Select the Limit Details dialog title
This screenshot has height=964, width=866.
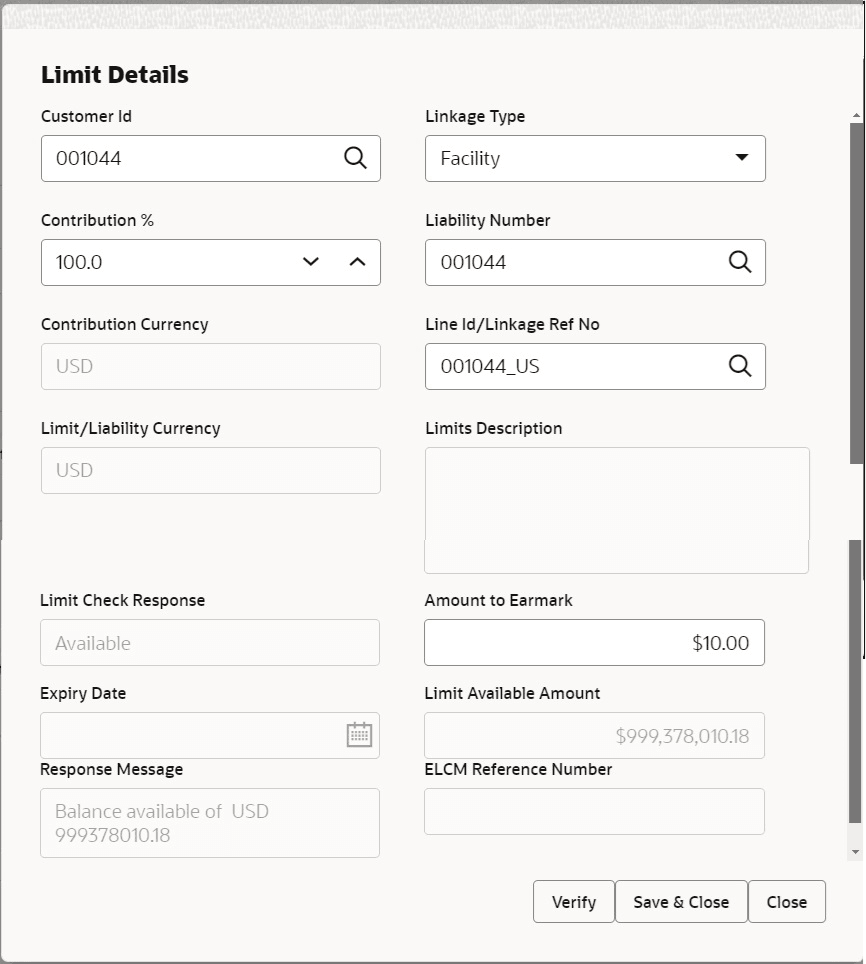pyautogui.click(x=114, y=74)
